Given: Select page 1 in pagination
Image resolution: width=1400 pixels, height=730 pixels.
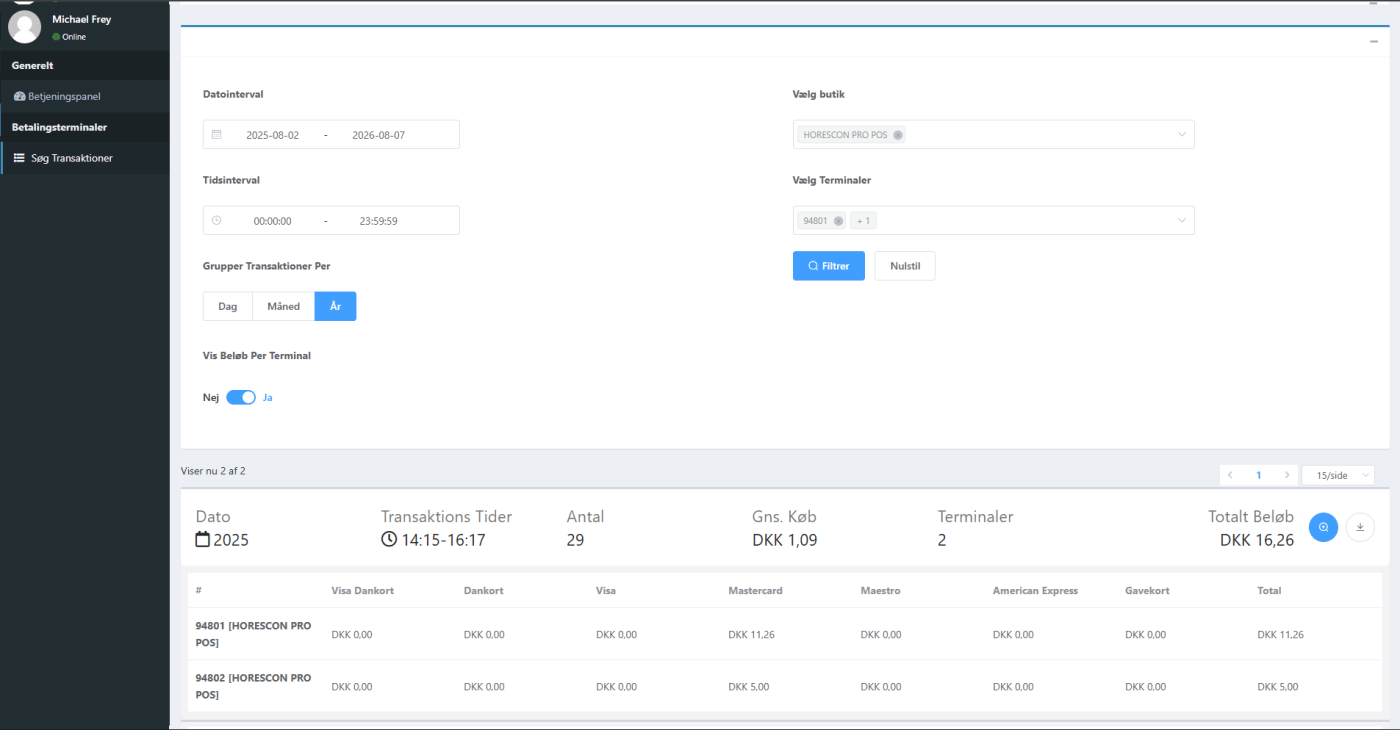Looking at the screenshot, I should coord(1259,475).
